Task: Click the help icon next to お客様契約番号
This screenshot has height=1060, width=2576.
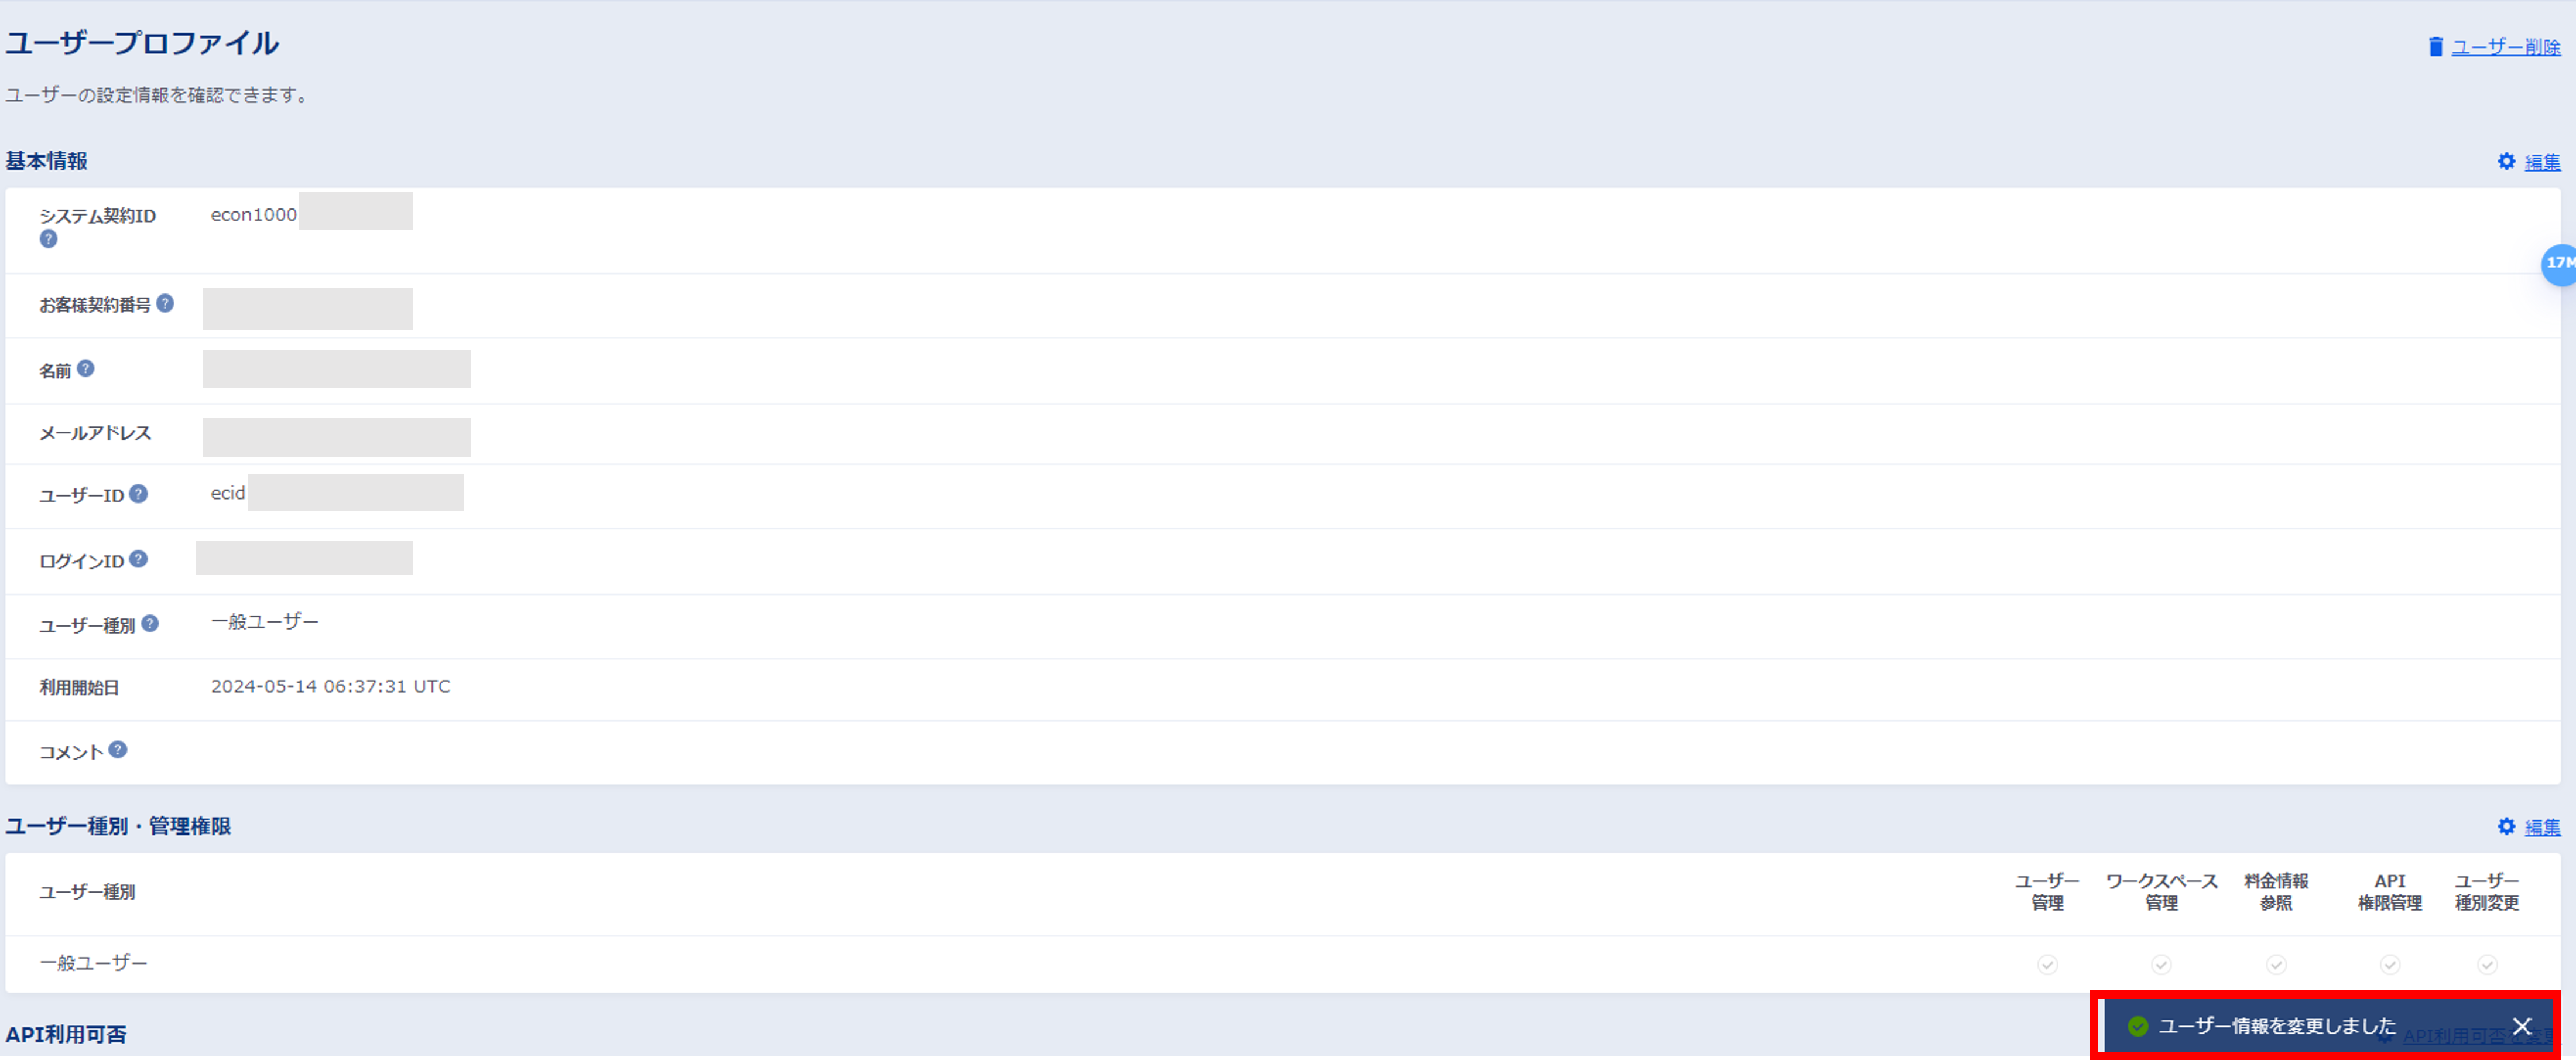Action: [x=165, y=303]
